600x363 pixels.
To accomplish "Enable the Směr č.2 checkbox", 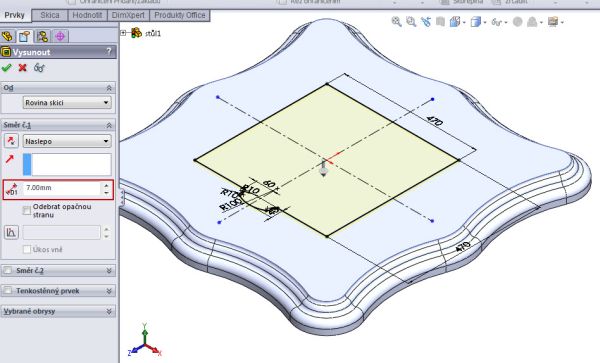I will pyautogui.click(x=8, y=270).
